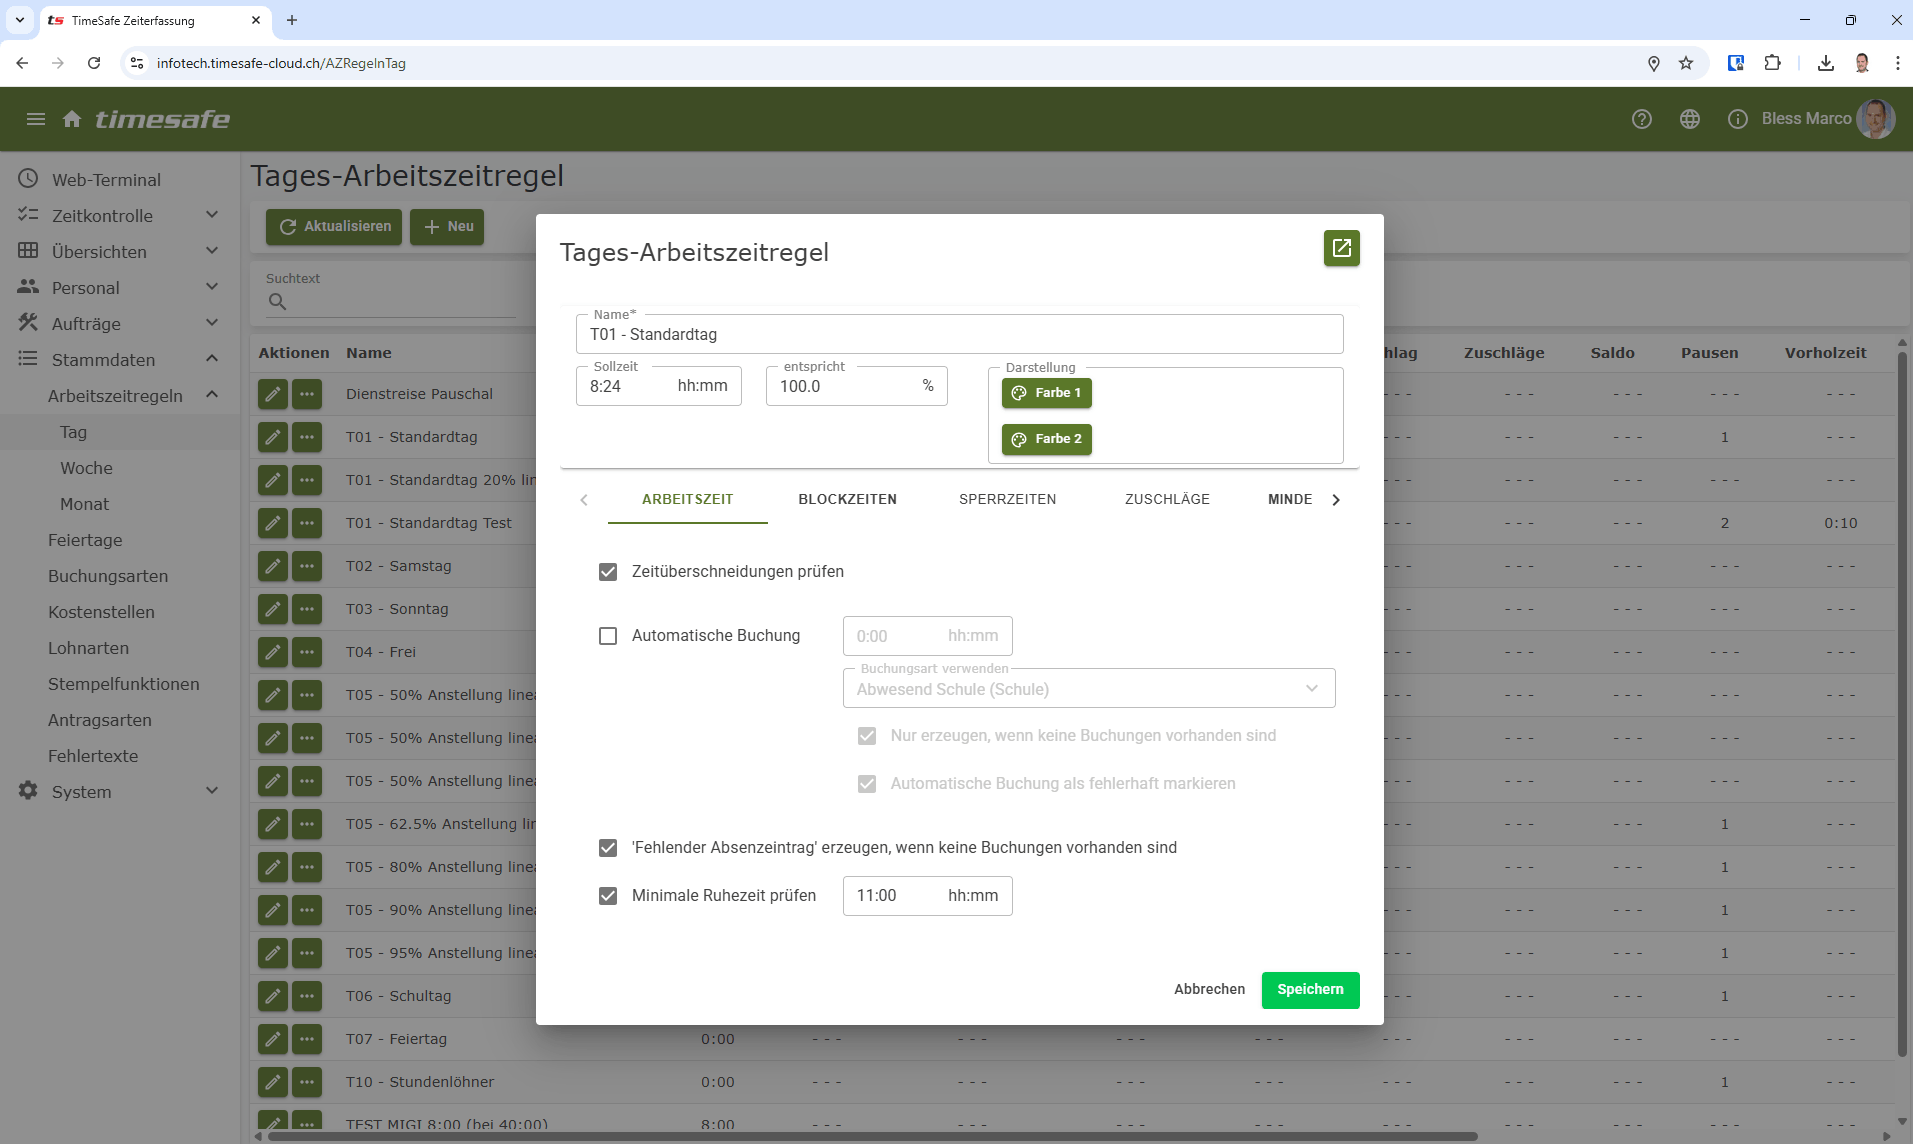1913x1144 pixels.
Task: Click the help question mark icon
Action: click(x=1641, y=119)
